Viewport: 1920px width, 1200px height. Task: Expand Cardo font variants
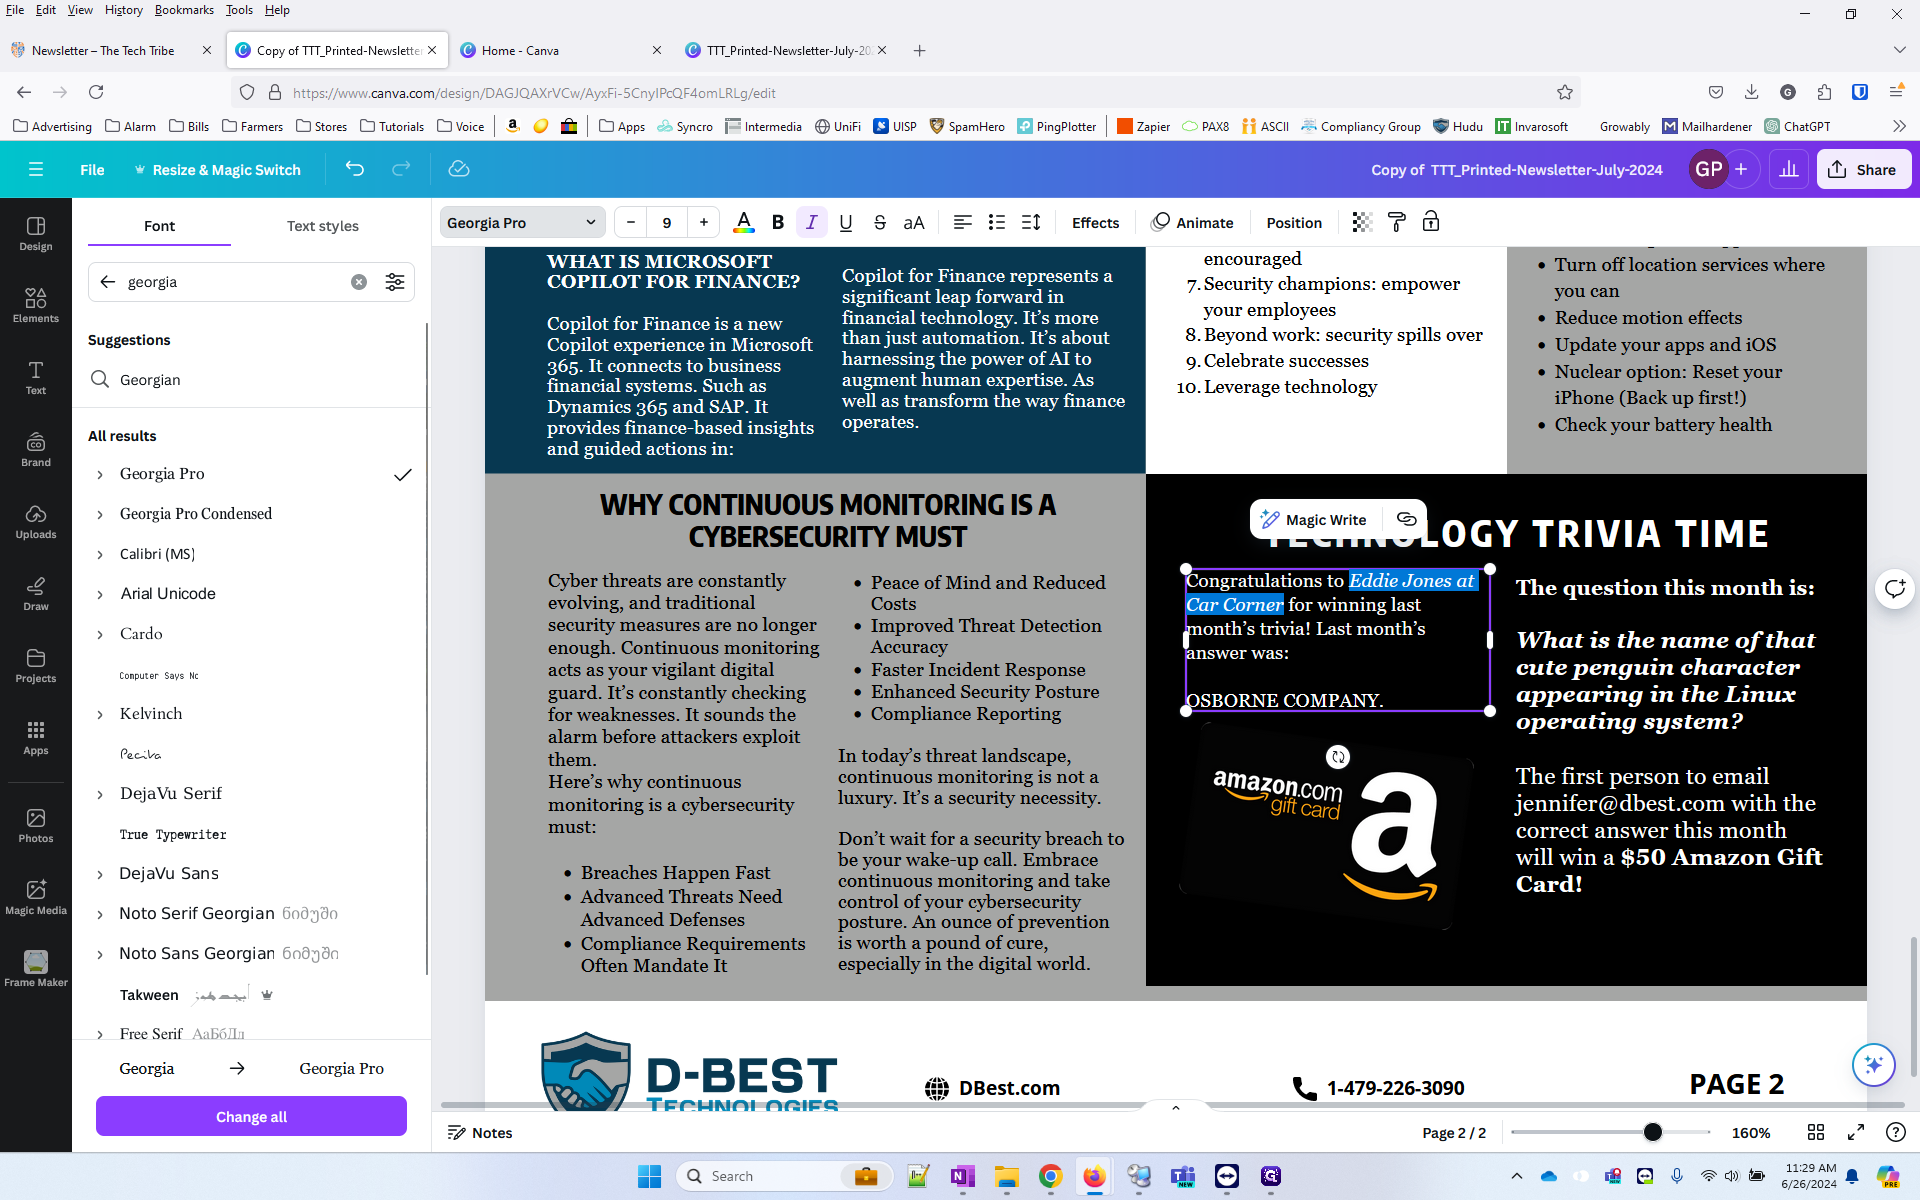tap(100, 635)
